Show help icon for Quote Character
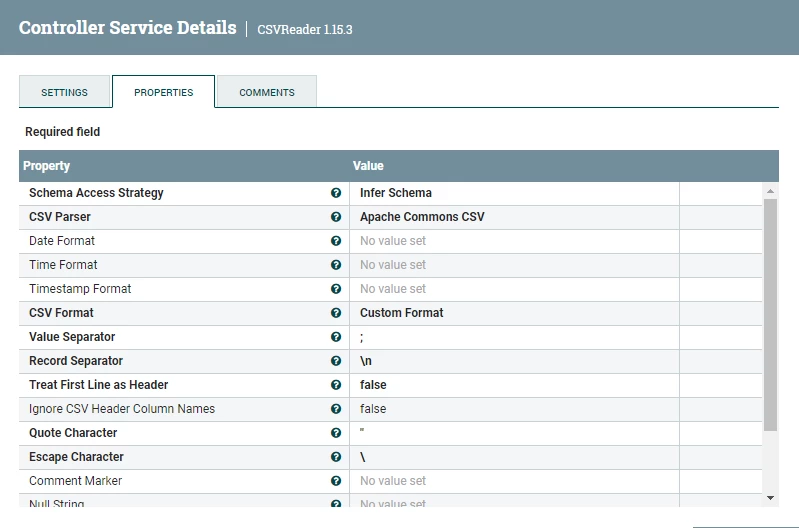Viewport: 799px width, 528px height. 336,432
